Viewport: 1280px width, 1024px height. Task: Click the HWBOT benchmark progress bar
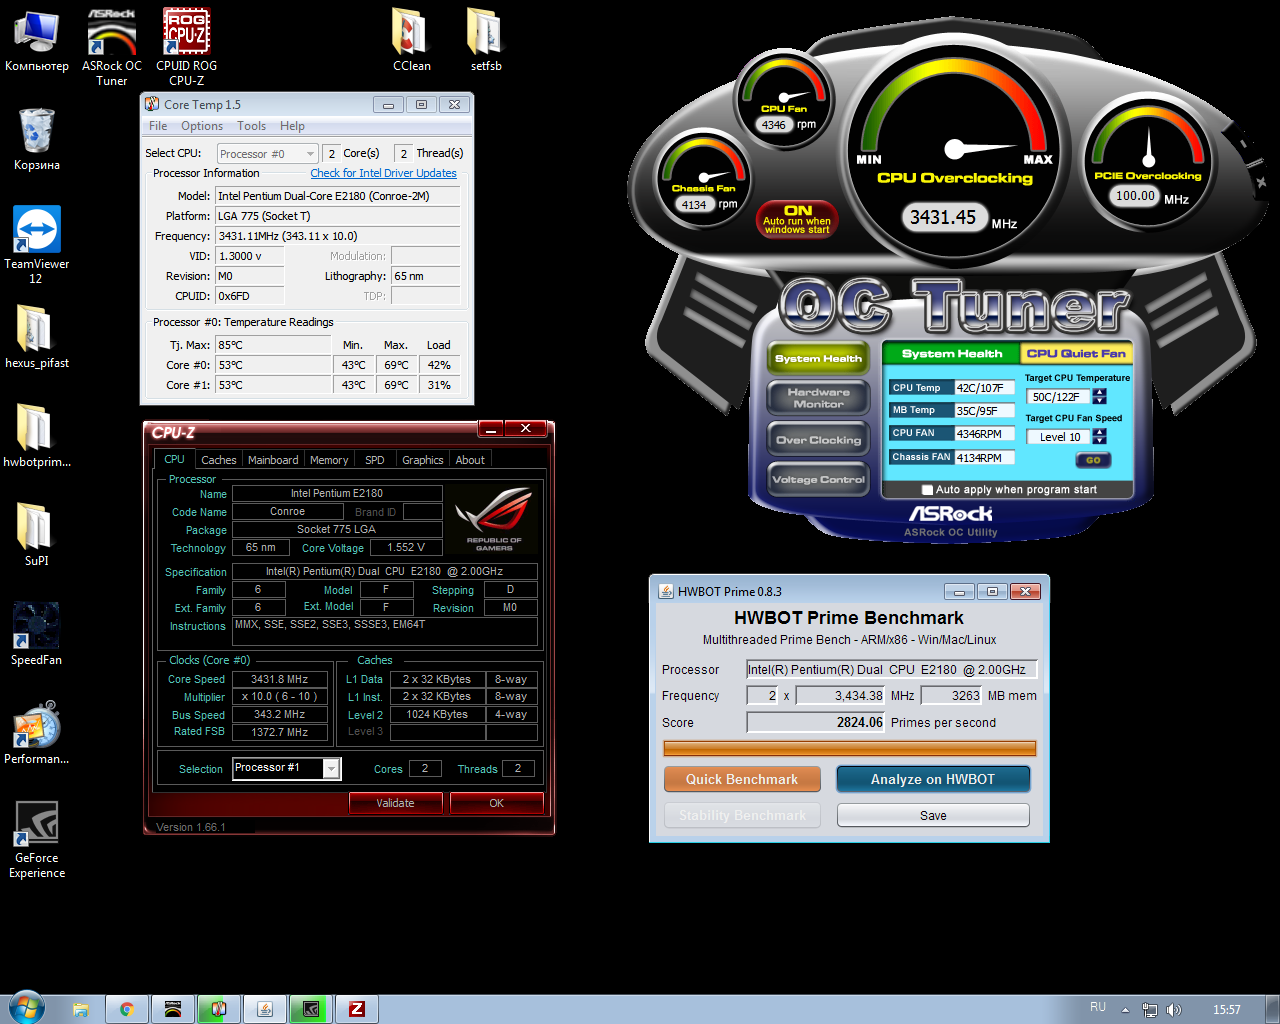850,748
